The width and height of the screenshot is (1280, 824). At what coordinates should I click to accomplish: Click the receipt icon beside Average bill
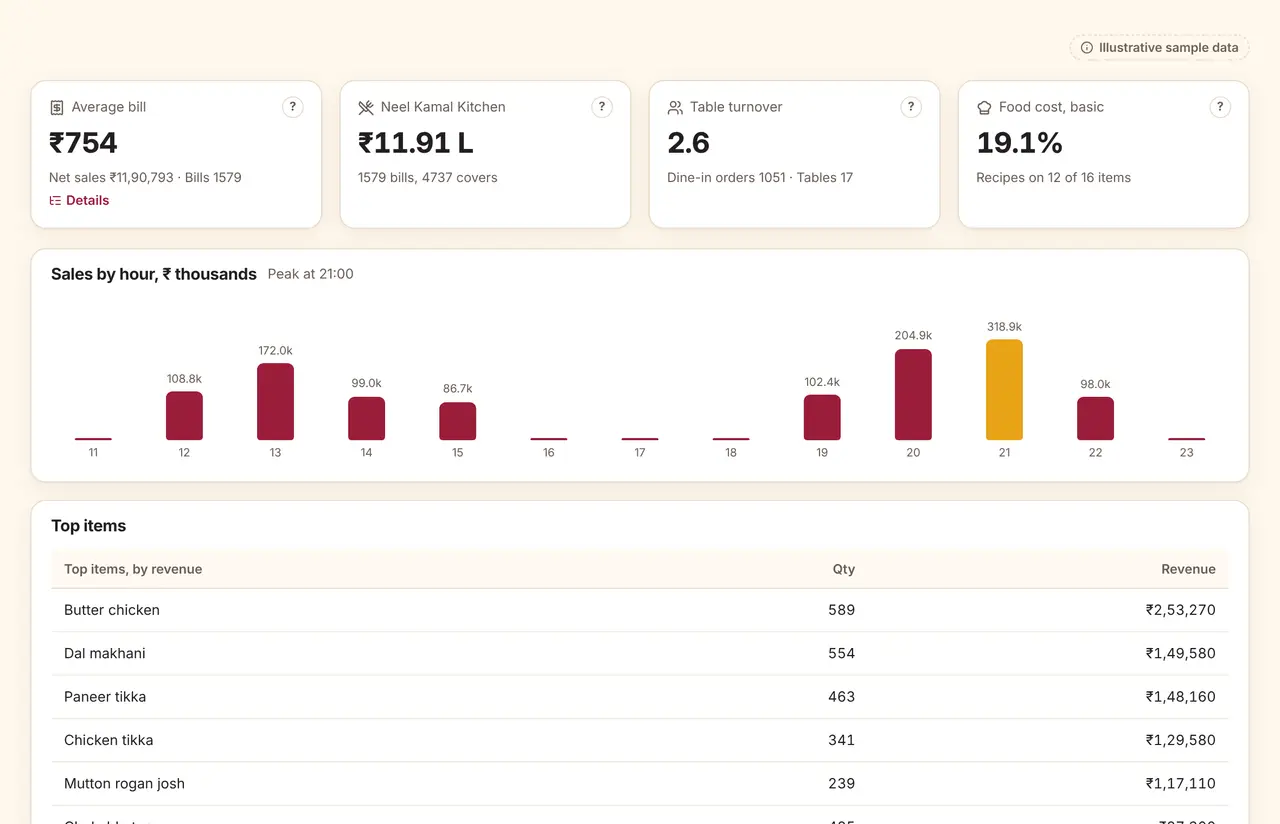(x=57, y=107)
